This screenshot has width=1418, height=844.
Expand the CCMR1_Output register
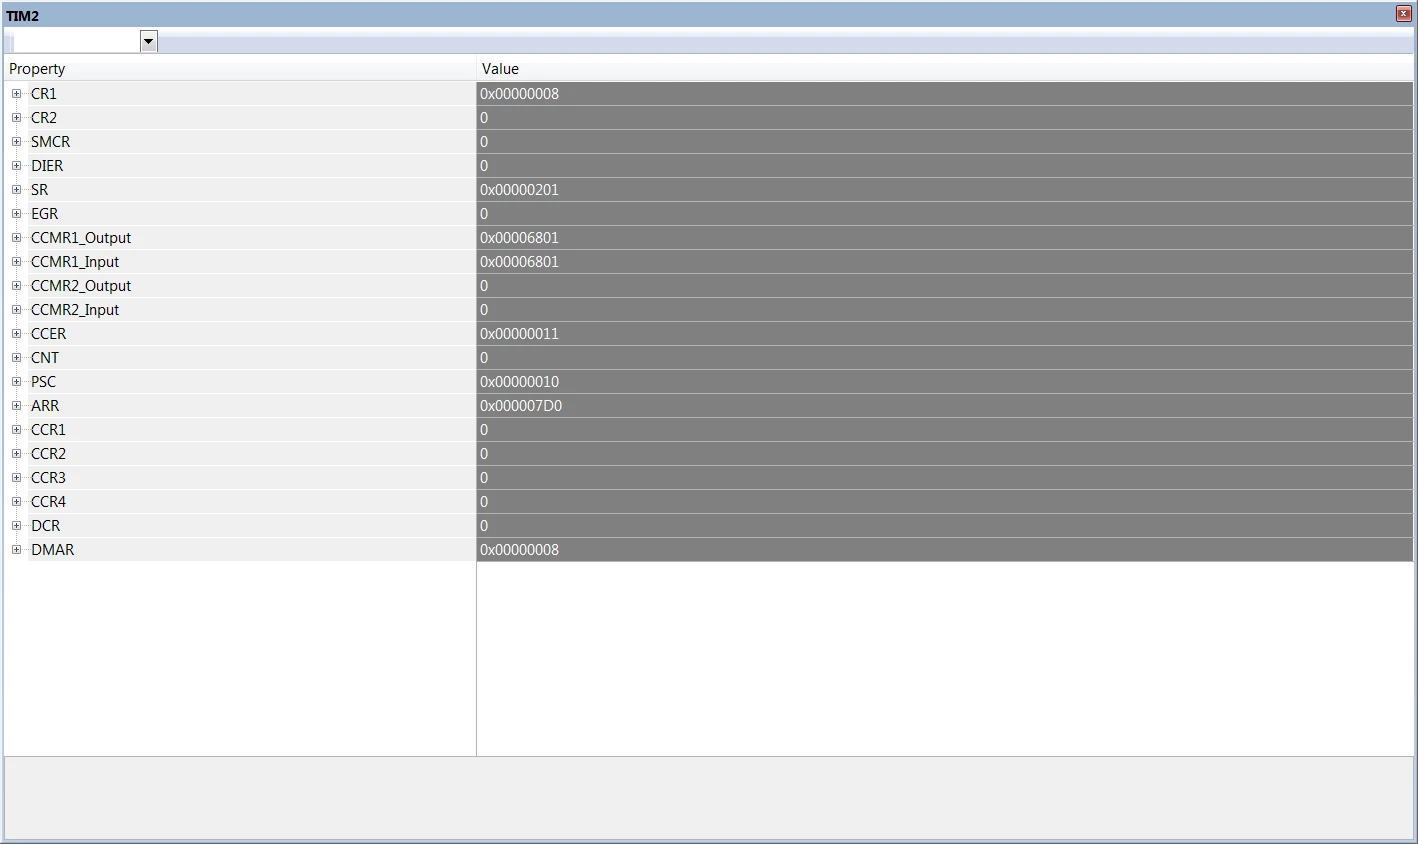click(16, 238)
